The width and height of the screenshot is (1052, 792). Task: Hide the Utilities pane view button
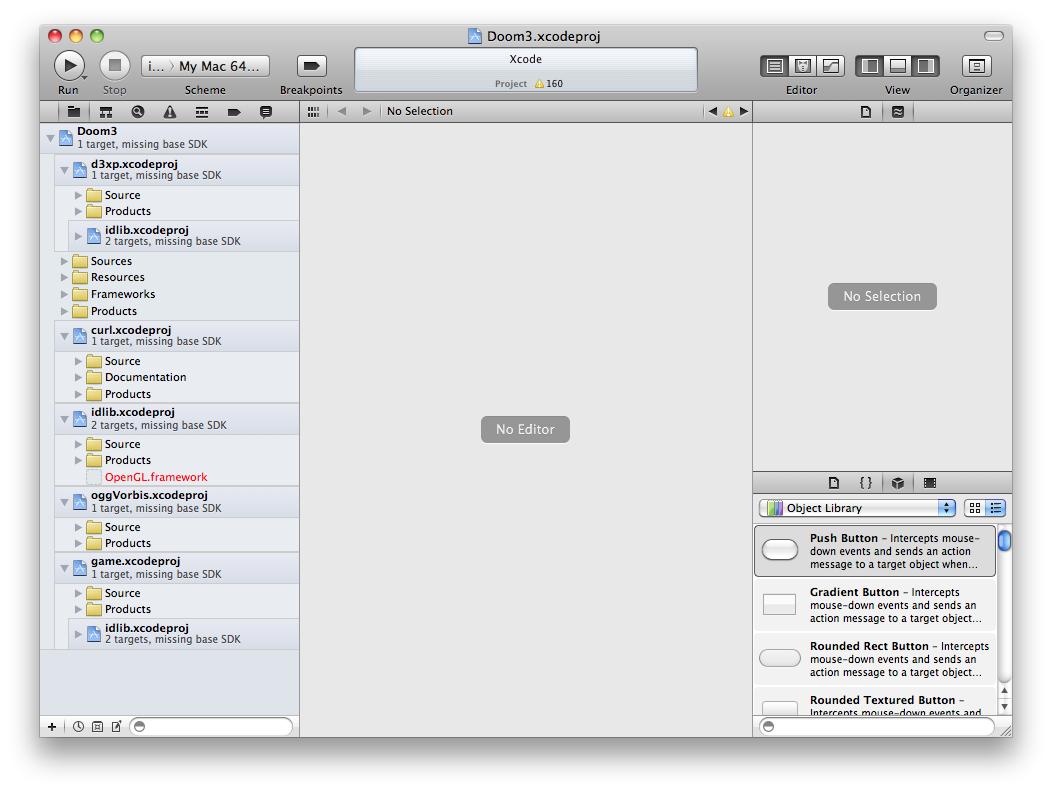point(926,66)
